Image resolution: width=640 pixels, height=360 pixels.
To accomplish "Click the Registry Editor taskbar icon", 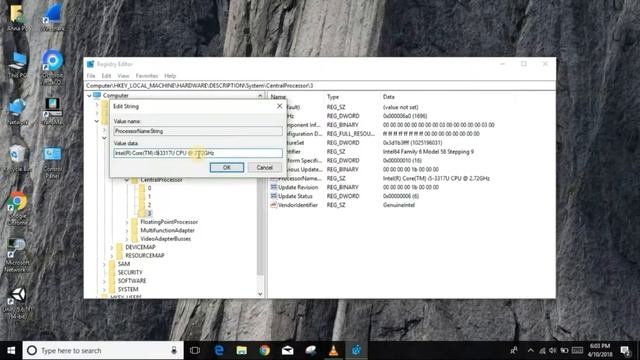I will coord(356,351).
